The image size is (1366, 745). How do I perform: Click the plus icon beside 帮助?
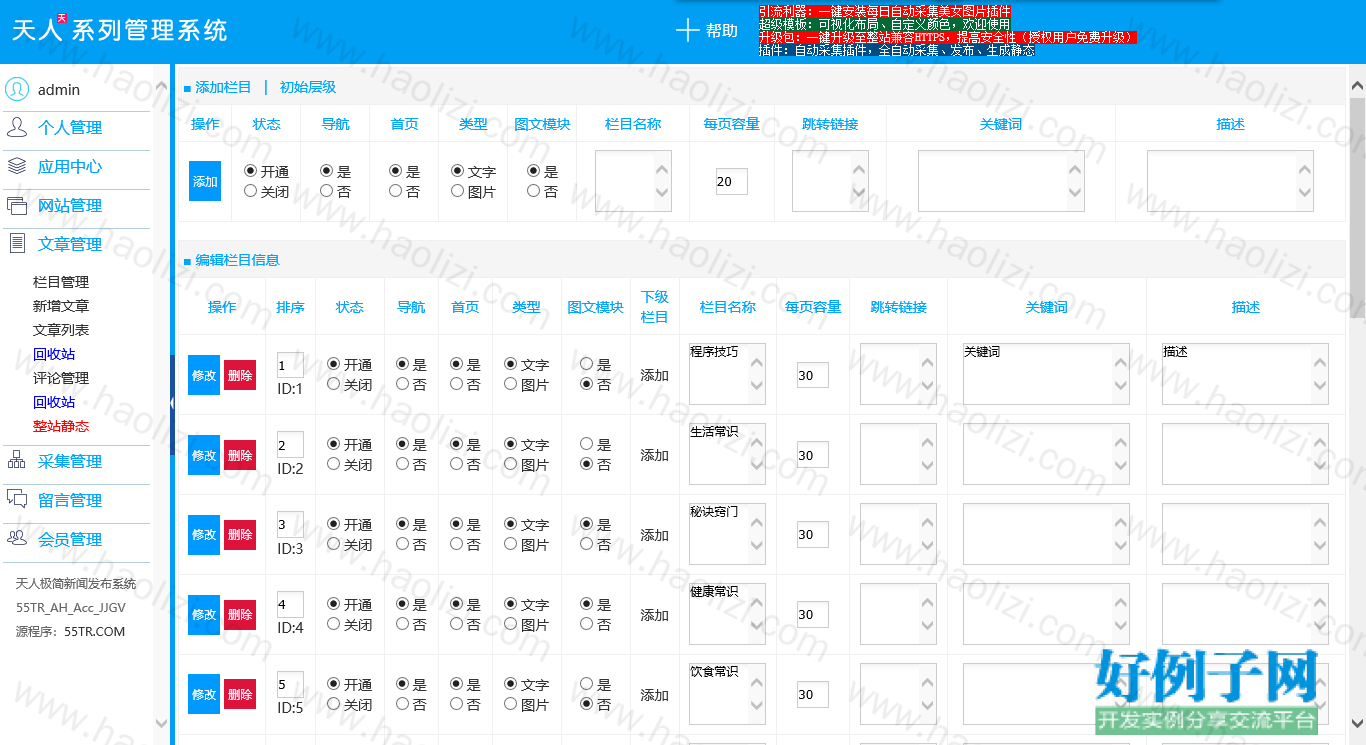tap(687, 30)
